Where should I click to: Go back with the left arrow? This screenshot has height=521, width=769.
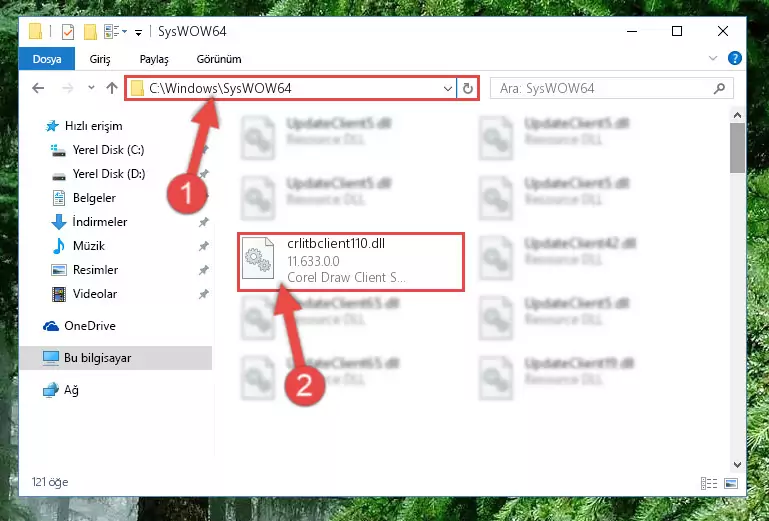[x=38, y=88]
